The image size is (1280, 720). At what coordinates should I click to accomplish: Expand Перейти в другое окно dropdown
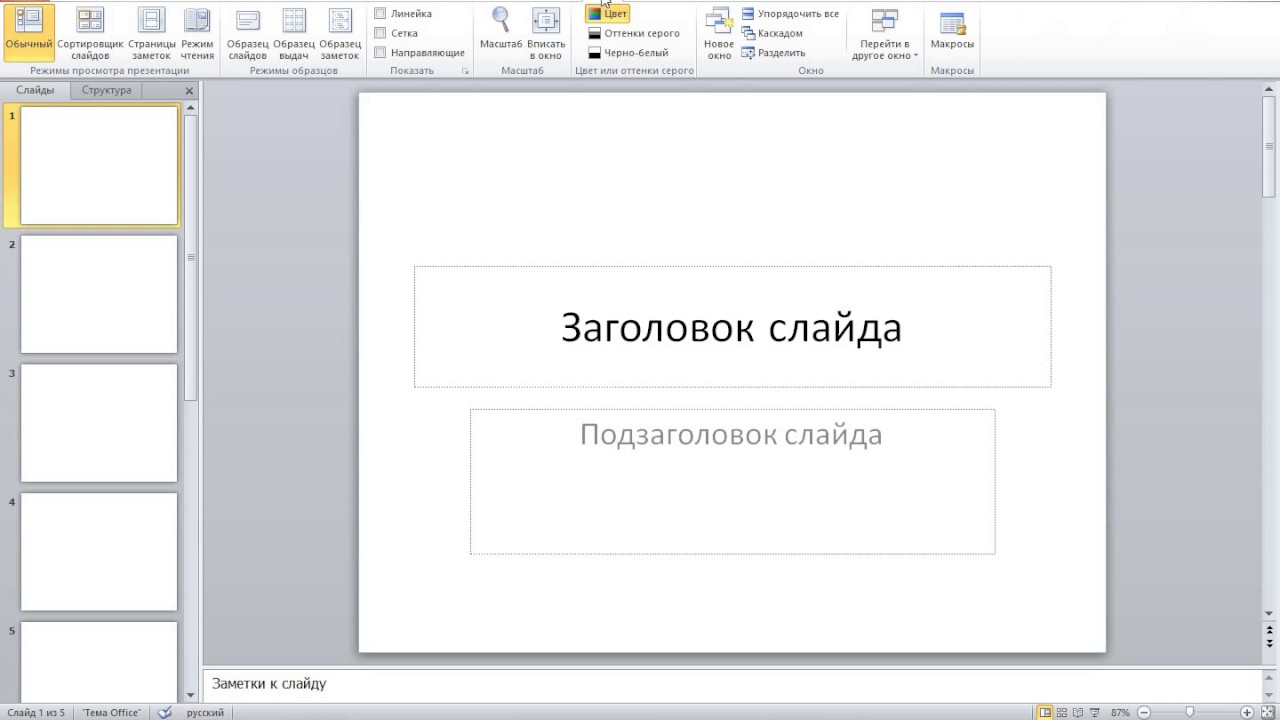click(x=885, y=33)
